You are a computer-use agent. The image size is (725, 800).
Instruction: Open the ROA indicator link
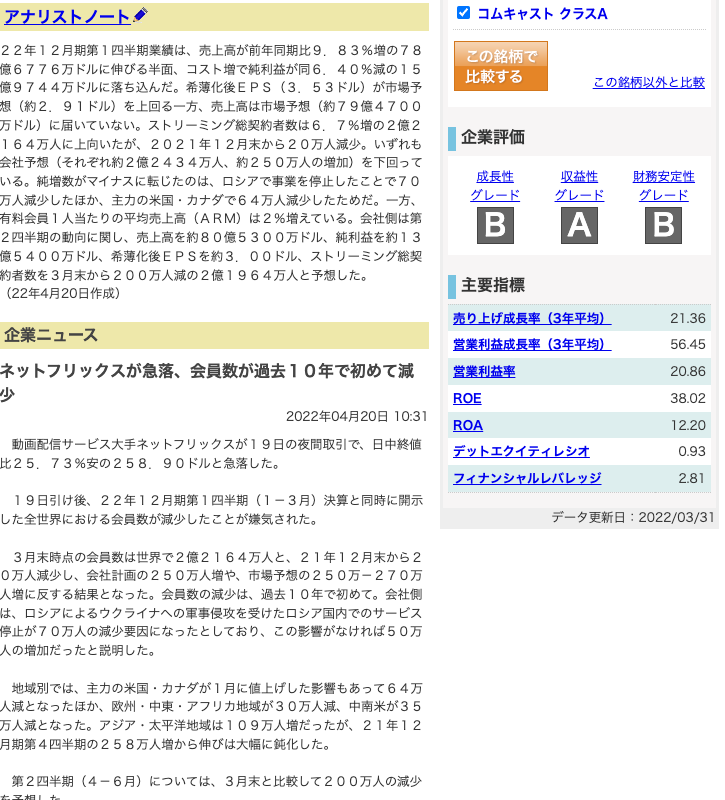[x=468, y=426]
